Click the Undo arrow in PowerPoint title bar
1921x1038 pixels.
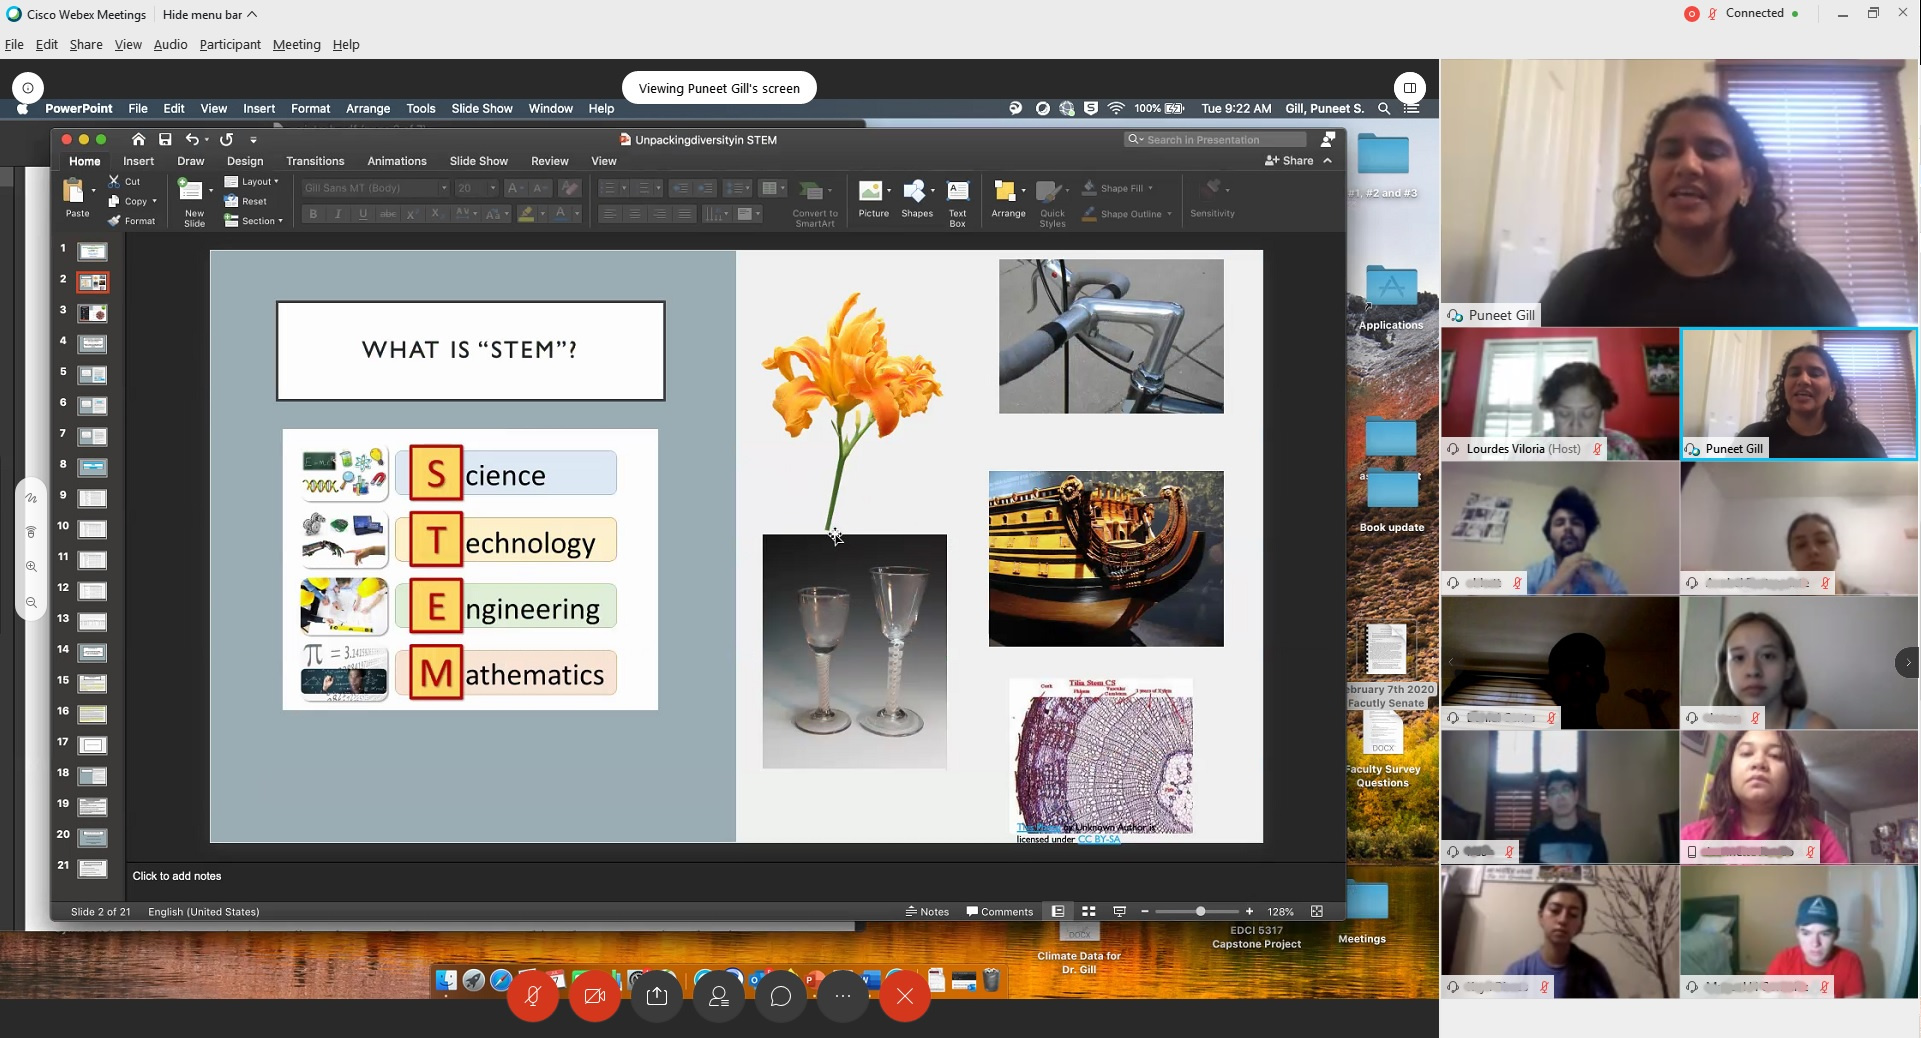(x=192, y=139)
